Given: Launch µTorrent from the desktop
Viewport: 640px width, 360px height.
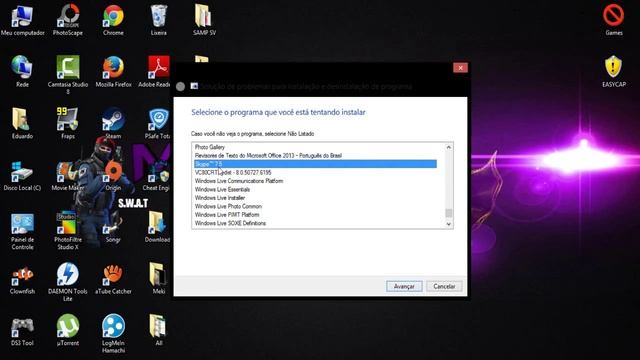Looking at the screenshot, I should tap(68, 331).
